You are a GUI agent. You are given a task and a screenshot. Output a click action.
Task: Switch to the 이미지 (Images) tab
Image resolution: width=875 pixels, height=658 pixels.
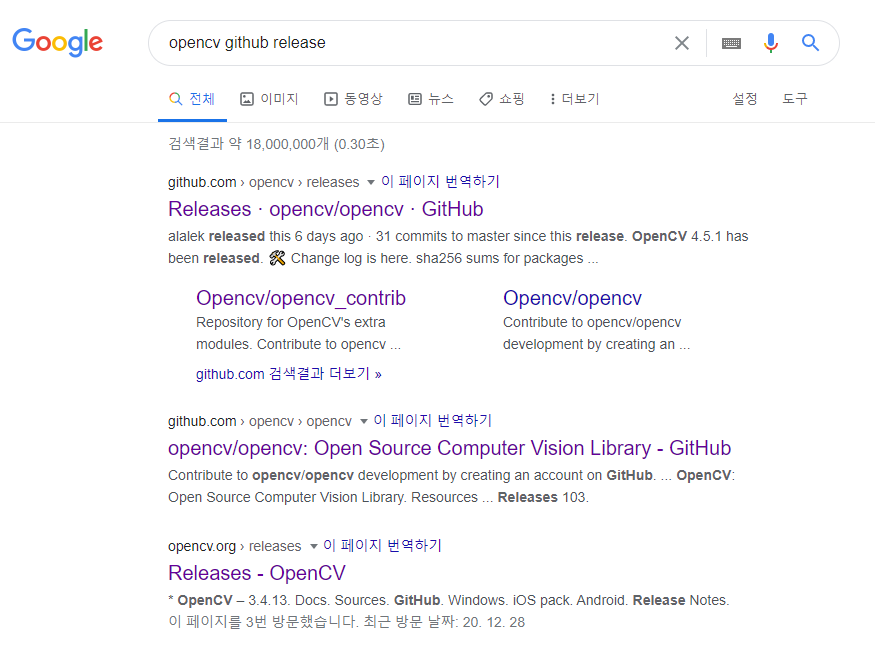pyautogui.click(x=270, y=99)
